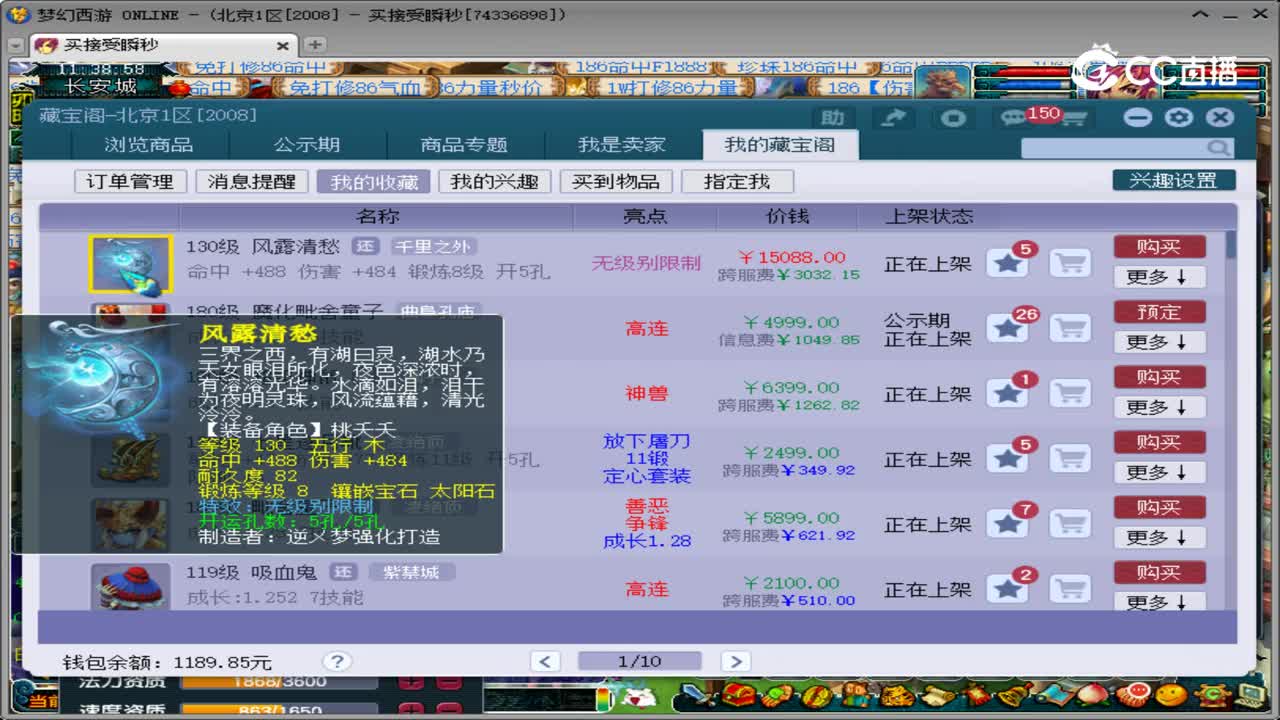Click 预定 on the ¥4999.00 listing
Screen dimensions: 1280x720
(1159, 311)
